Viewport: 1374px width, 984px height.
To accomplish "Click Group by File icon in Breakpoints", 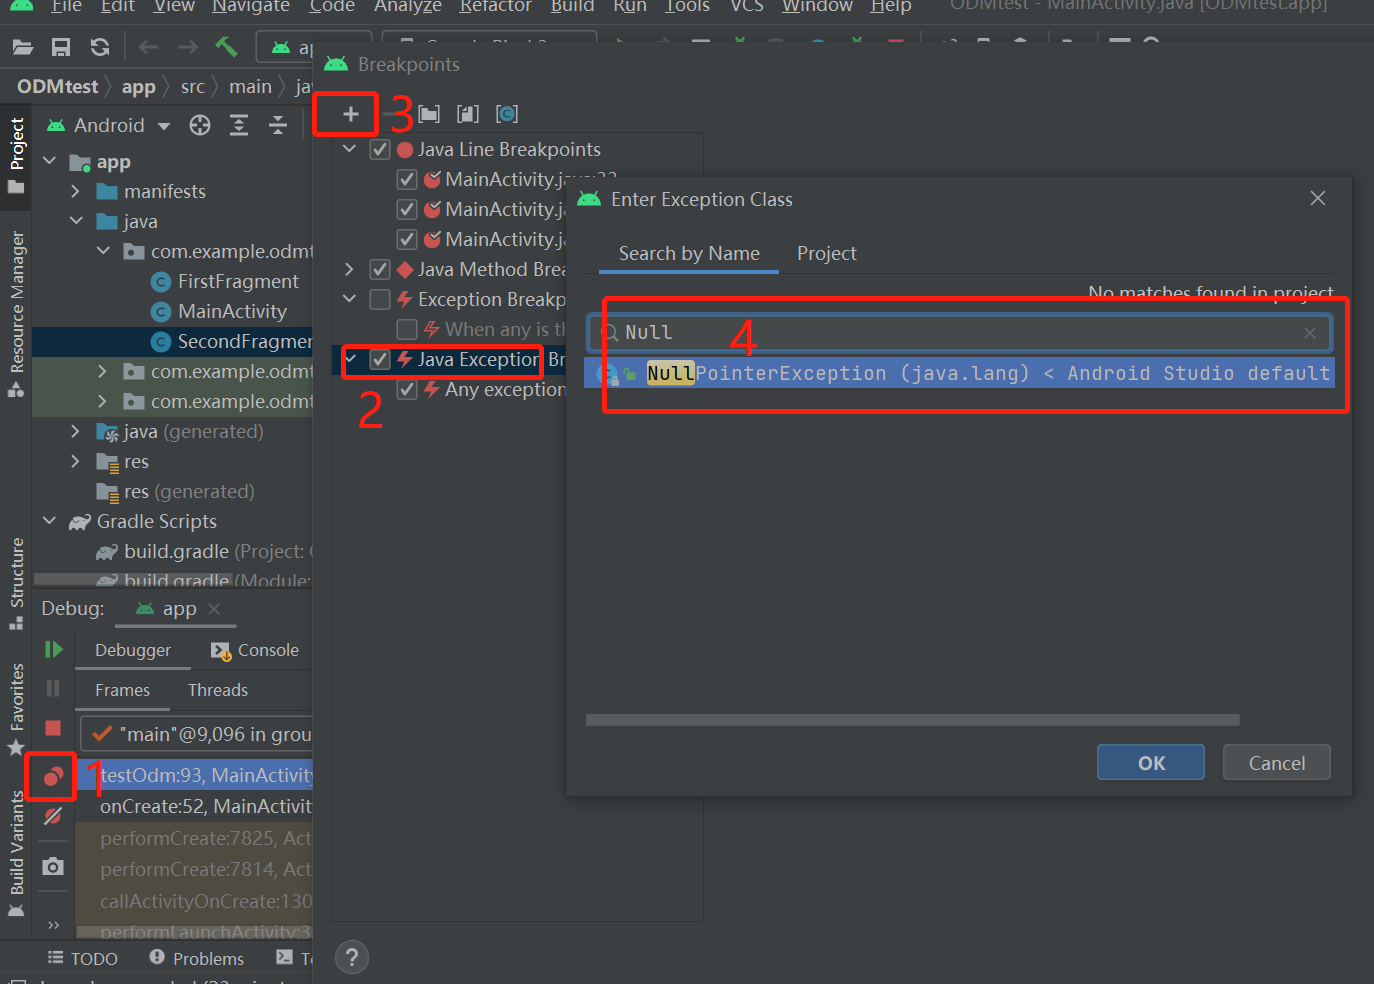I will click(x=468, y=114).
